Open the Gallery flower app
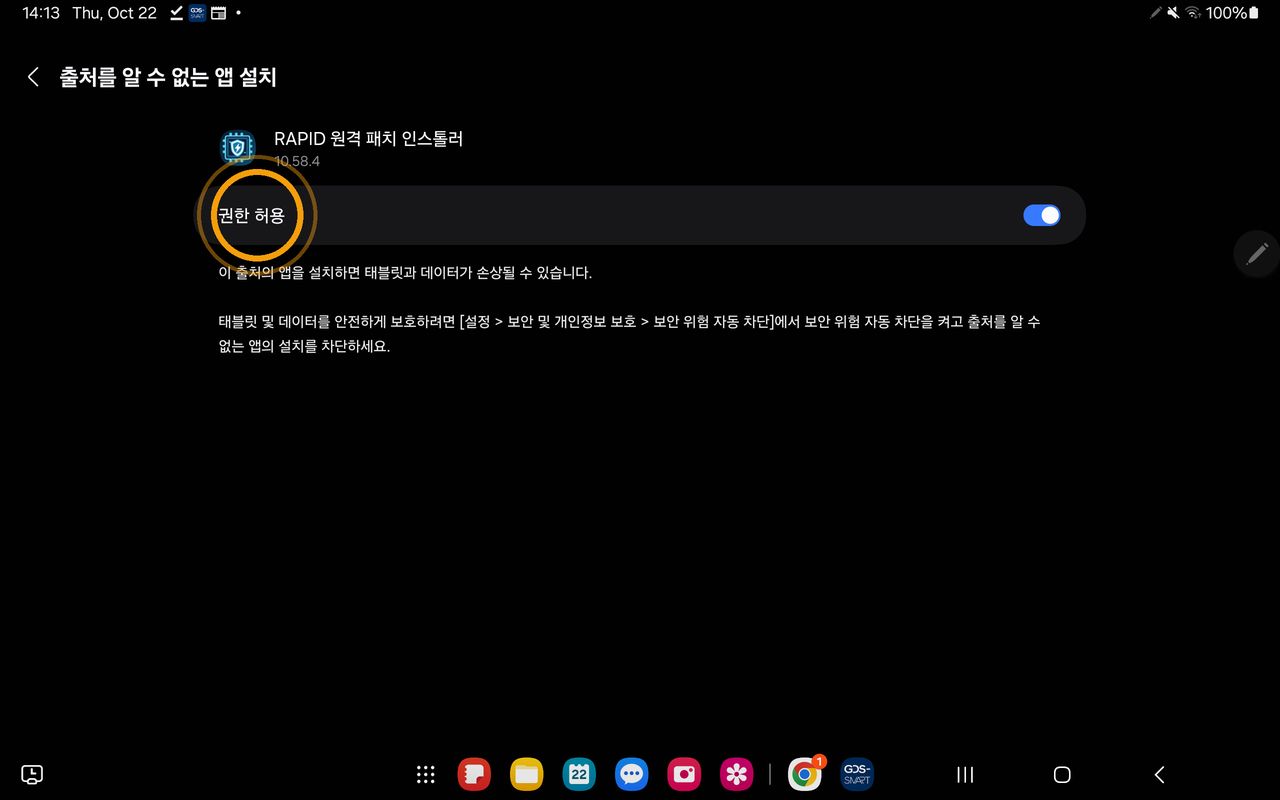 736,774
